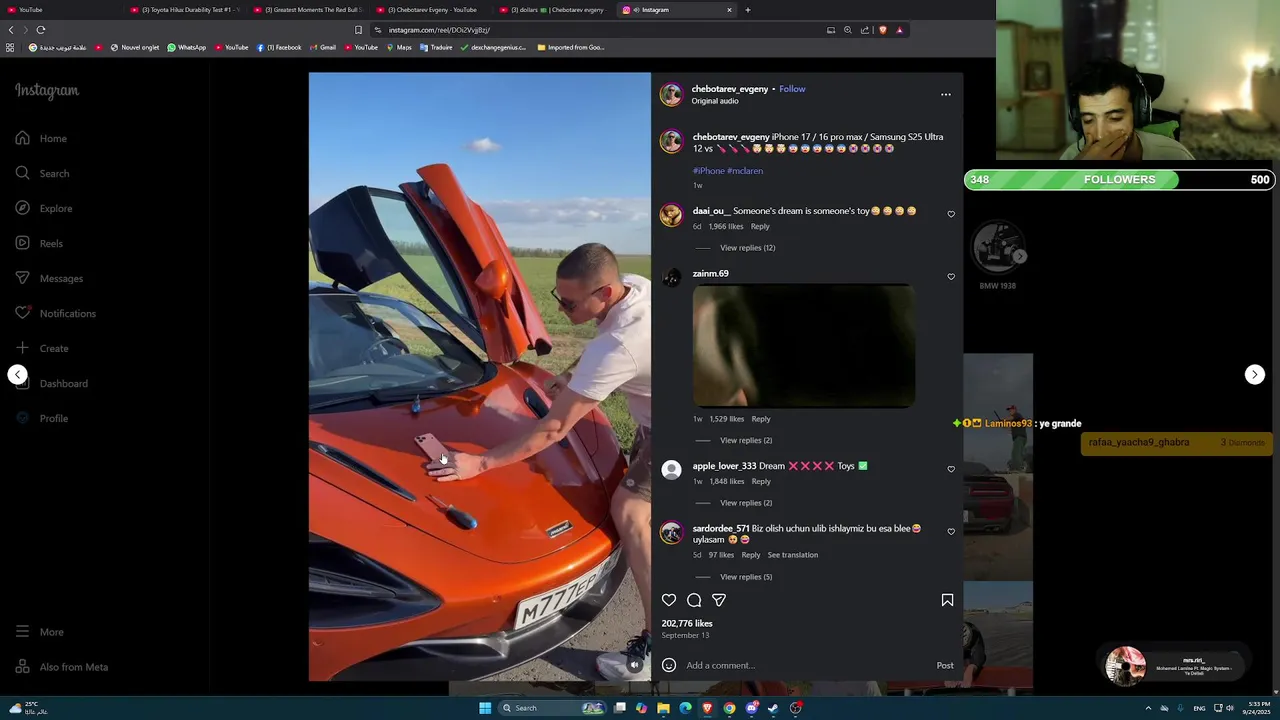The image size is (1280, 720).
Task: Open Windows Start menu
Action: click(485, 708)
